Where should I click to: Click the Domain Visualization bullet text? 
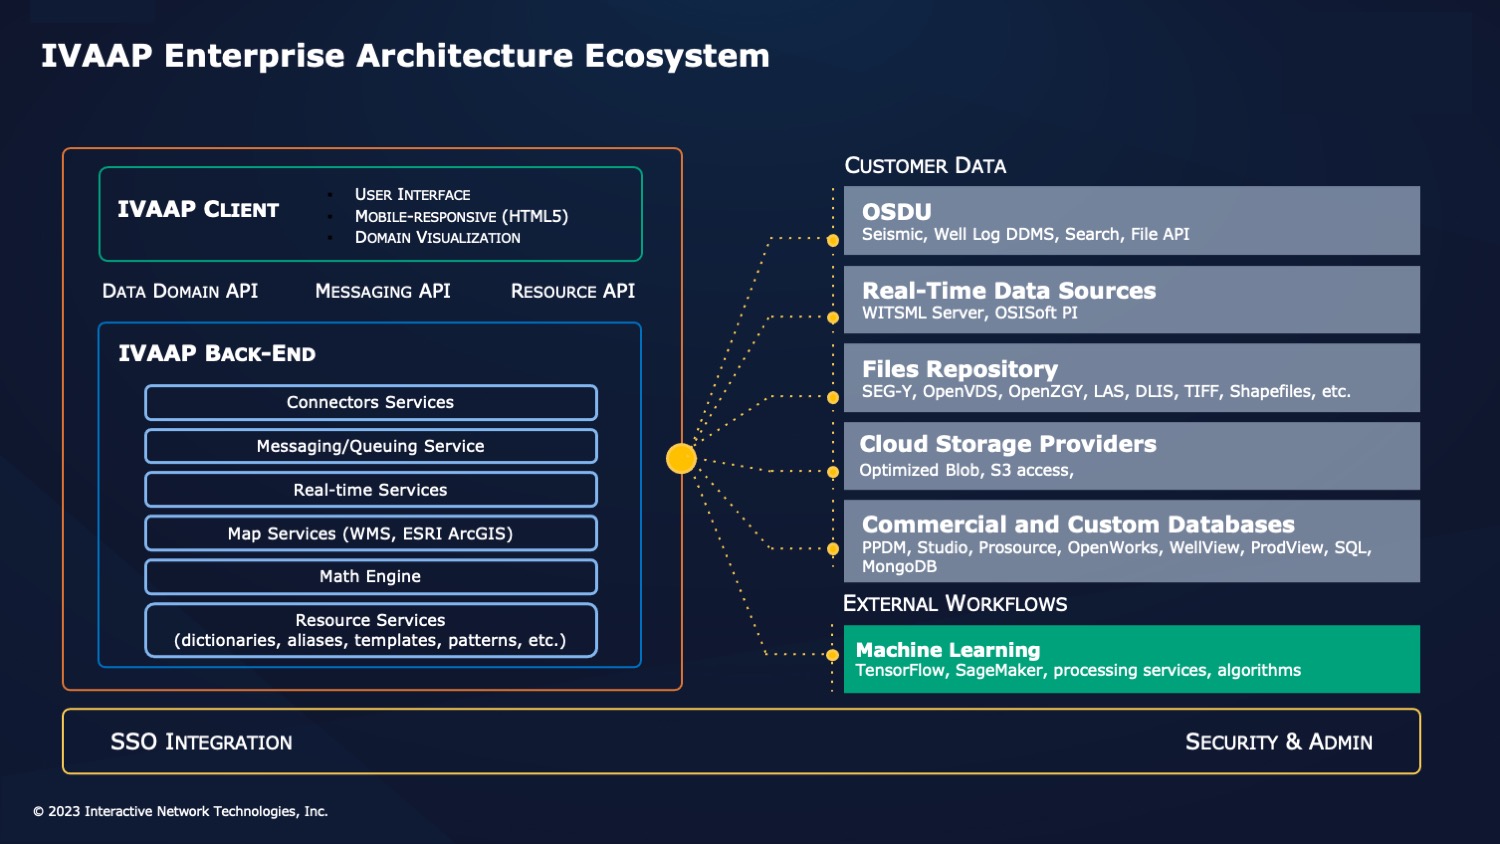coord(438,238)
